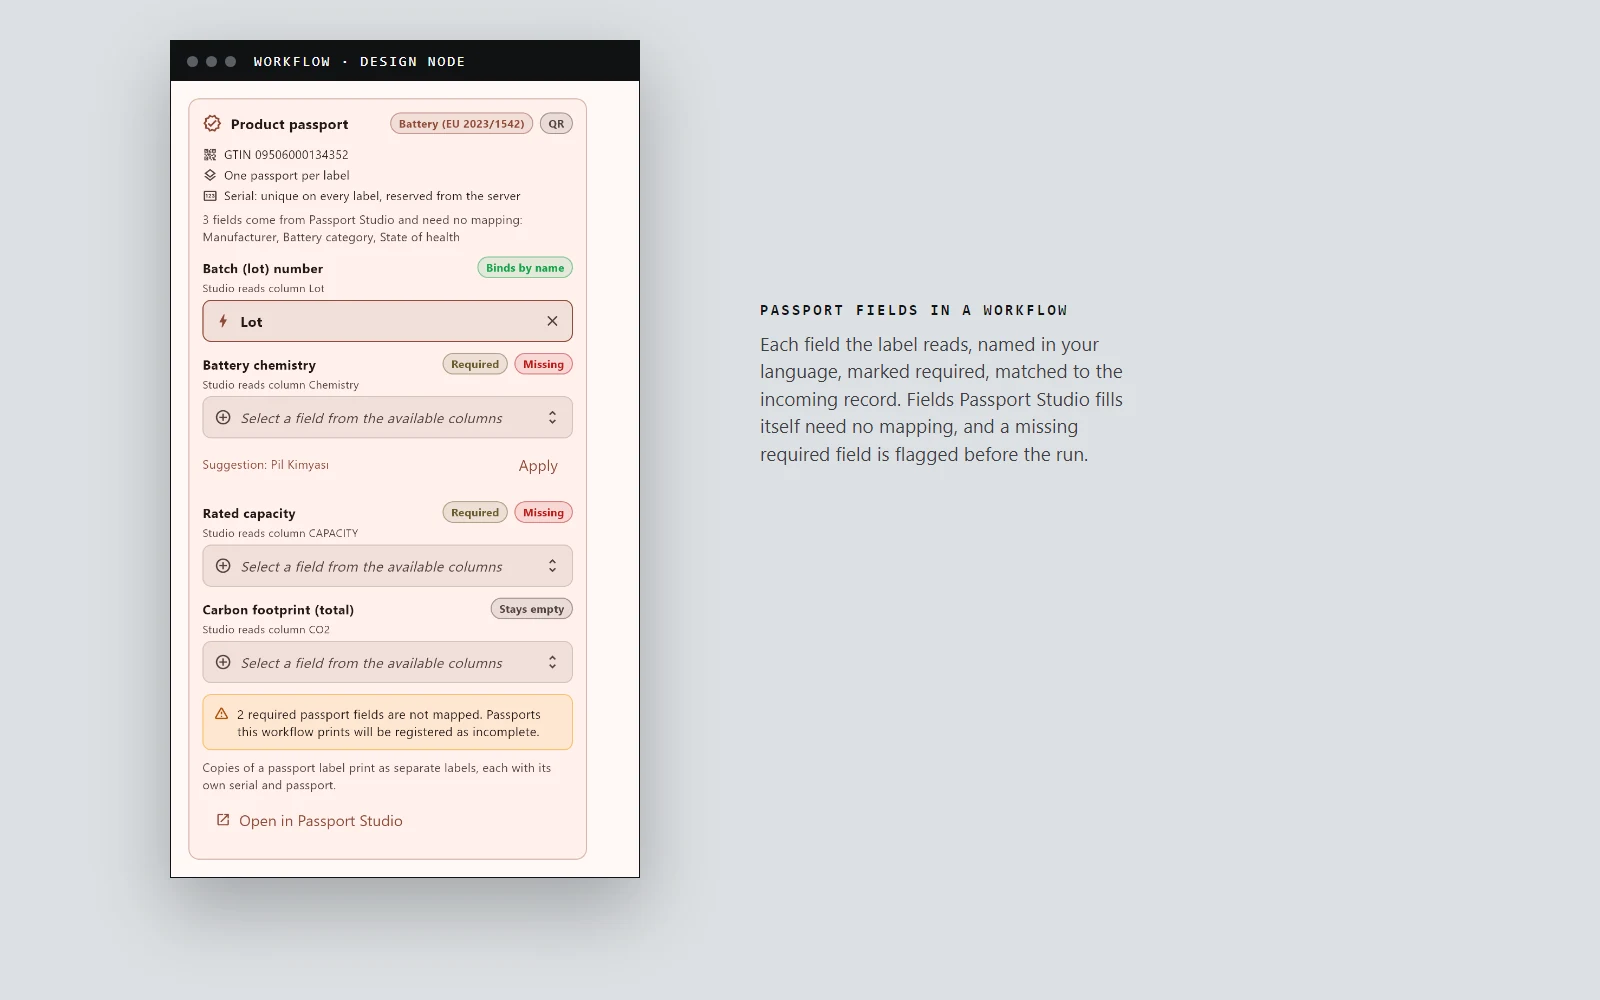The height and width of the screenshot is (1000, 1600).
Task: Open Rated capacity field selector
Action: (387, 566)
